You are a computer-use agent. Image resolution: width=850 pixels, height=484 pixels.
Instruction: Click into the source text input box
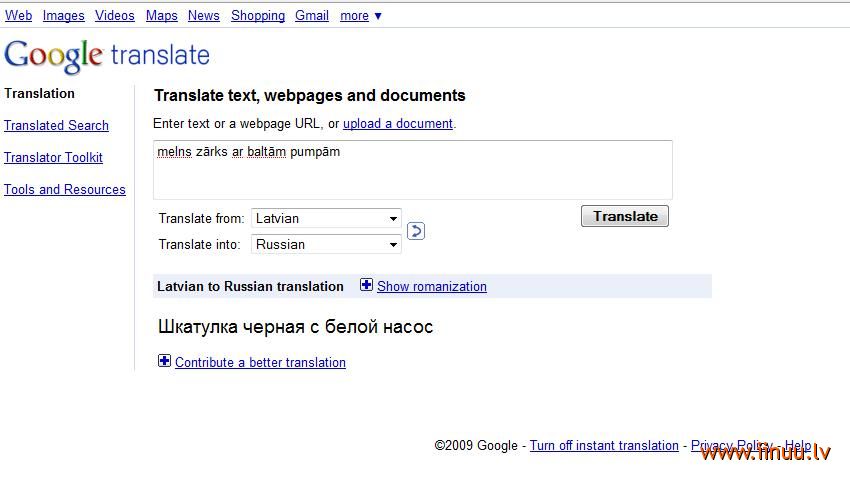coord(413,170)
